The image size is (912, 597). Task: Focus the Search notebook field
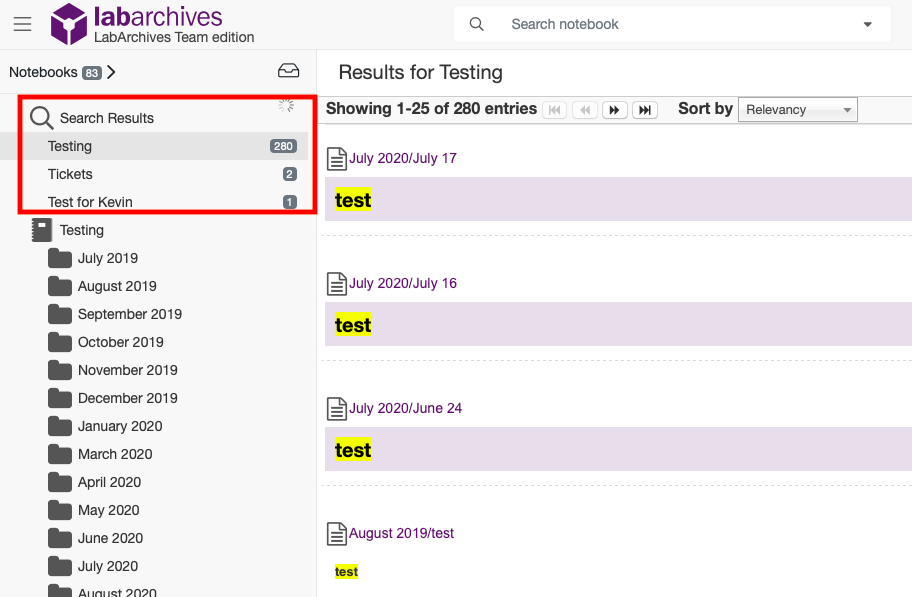pos(672,24)
